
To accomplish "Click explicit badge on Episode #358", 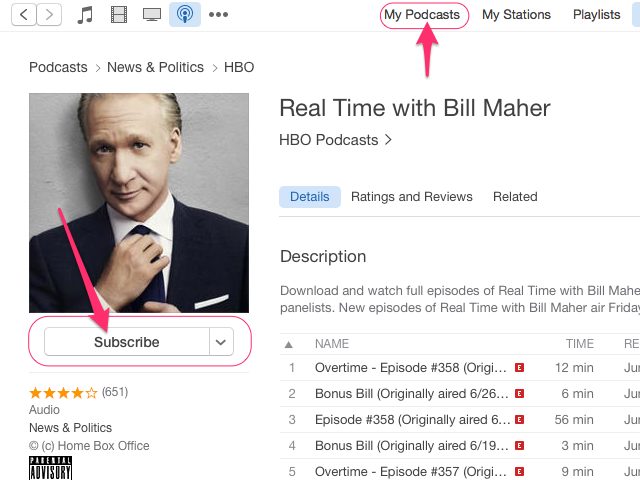I will pos(520,420).
